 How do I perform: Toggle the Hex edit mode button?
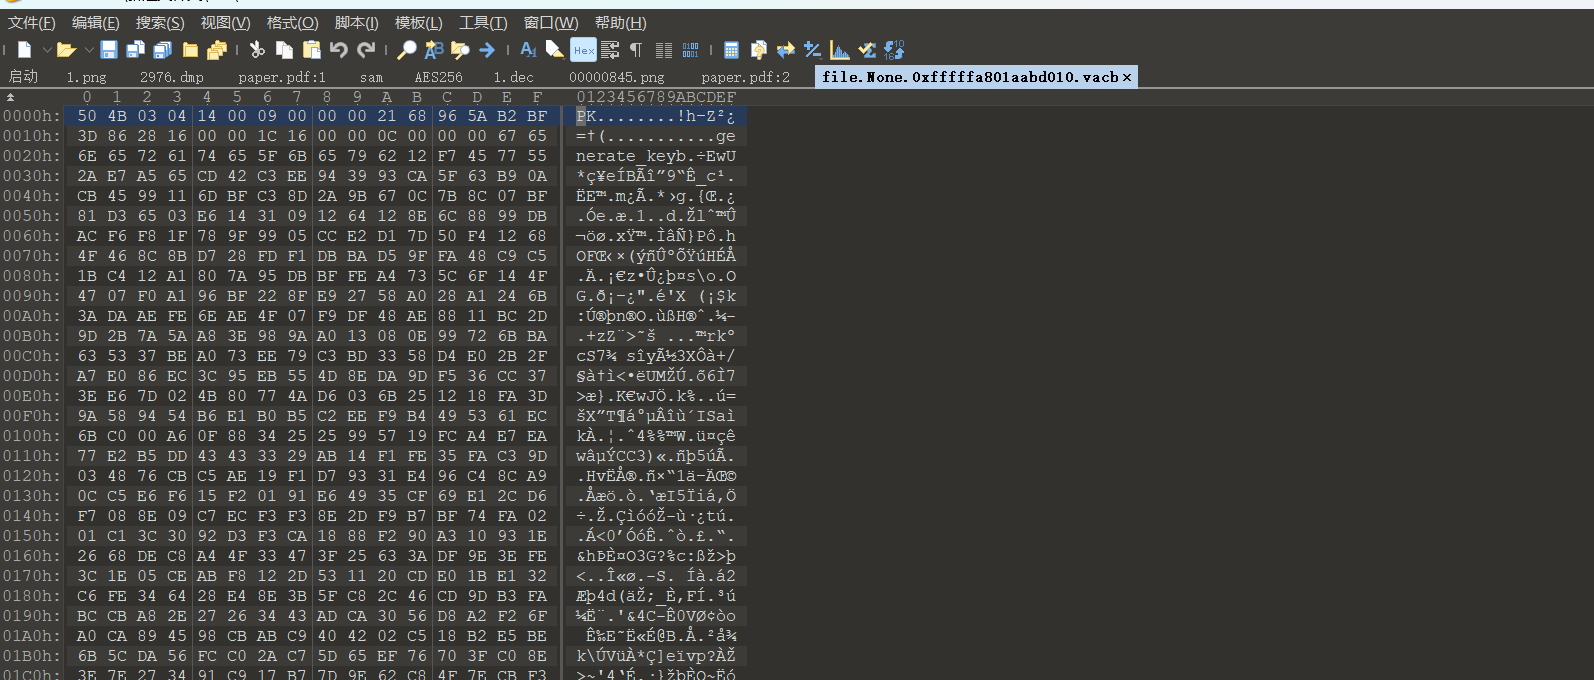click(583, 50)
